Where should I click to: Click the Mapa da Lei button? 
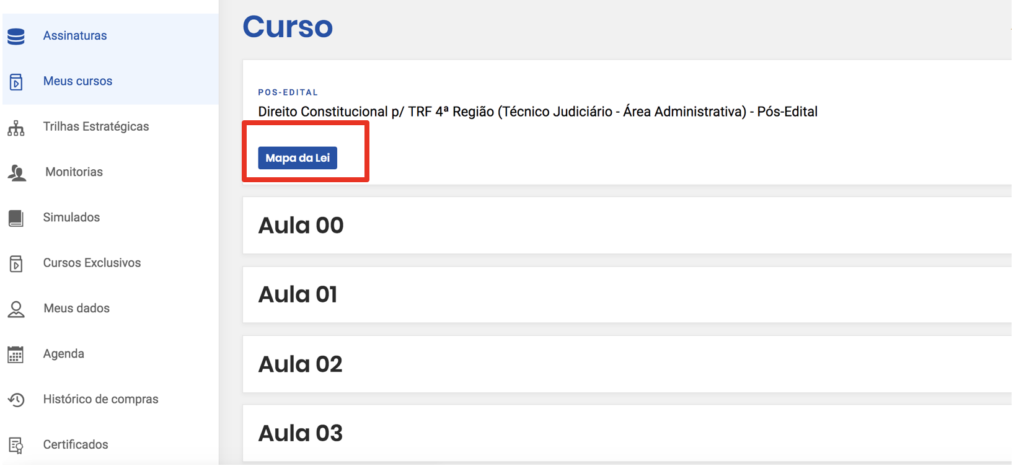(x=298, y=158)
